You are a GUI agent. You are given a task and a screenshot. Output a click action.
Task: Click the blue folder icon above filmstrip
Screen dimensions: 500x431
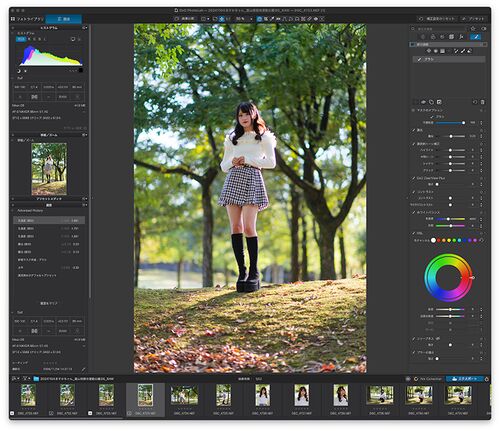(x=36, y=379)
